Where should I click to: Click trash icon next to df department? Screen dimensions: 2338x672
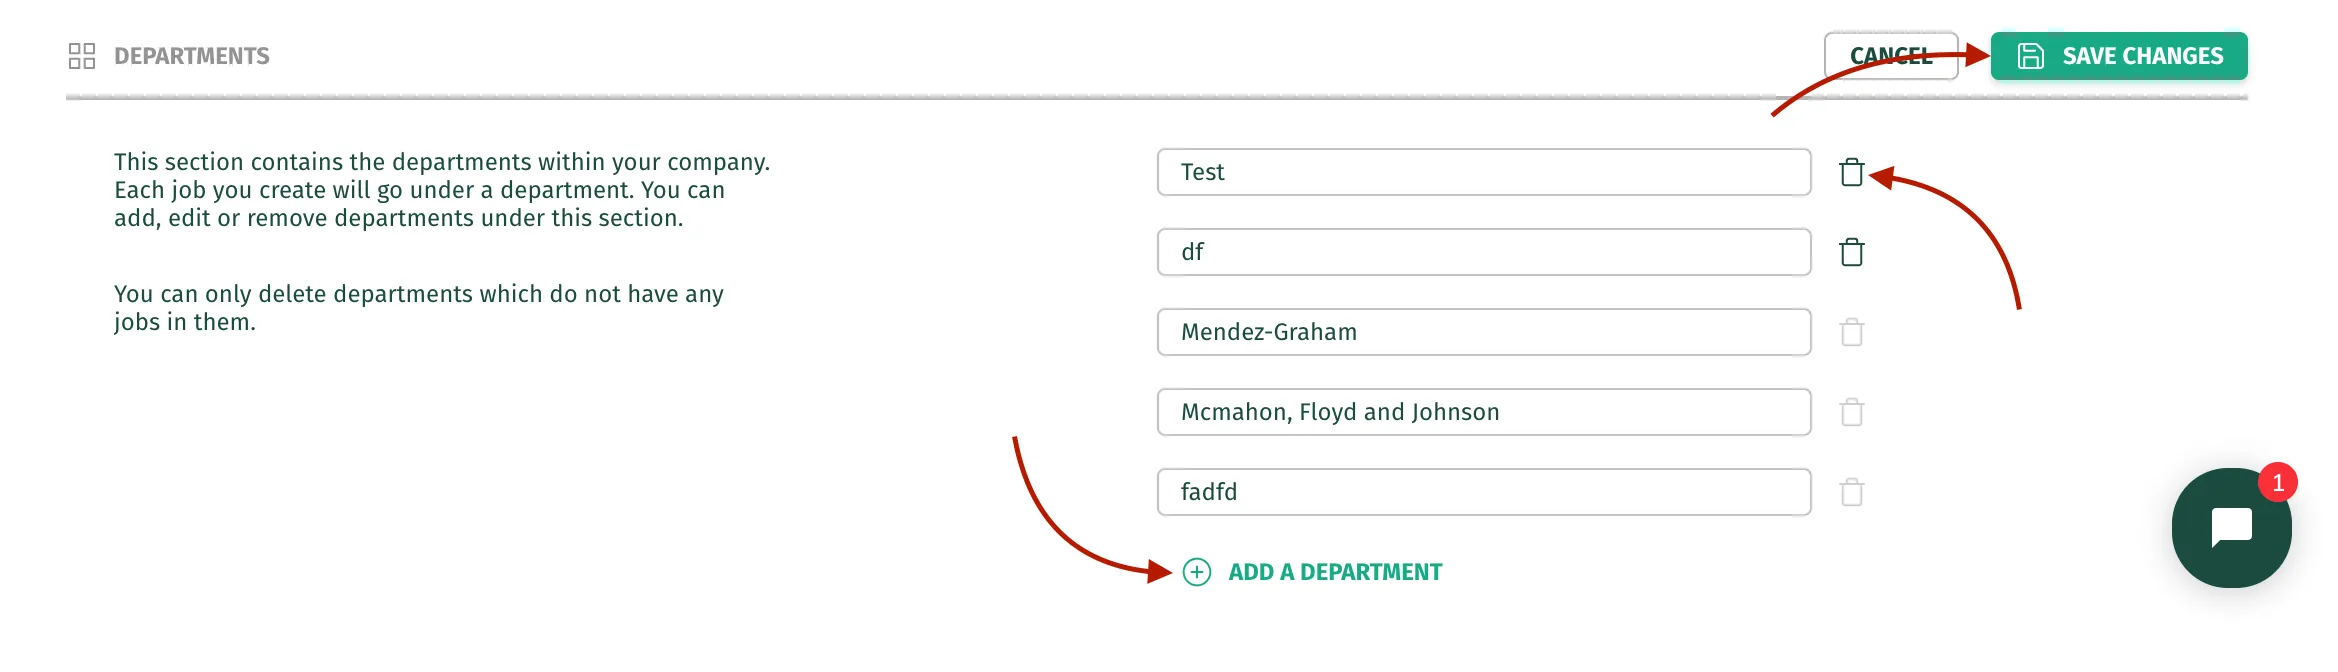click(1851, 252)
